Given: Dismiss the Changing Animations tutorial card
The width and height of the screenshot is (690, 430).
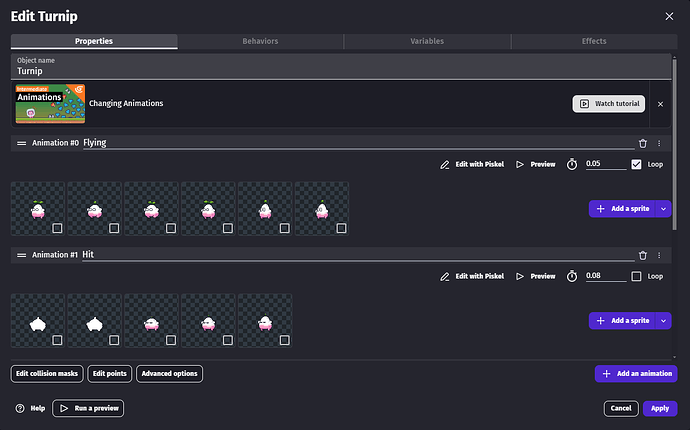Looking at the screenshot, I should pos(661,104).
